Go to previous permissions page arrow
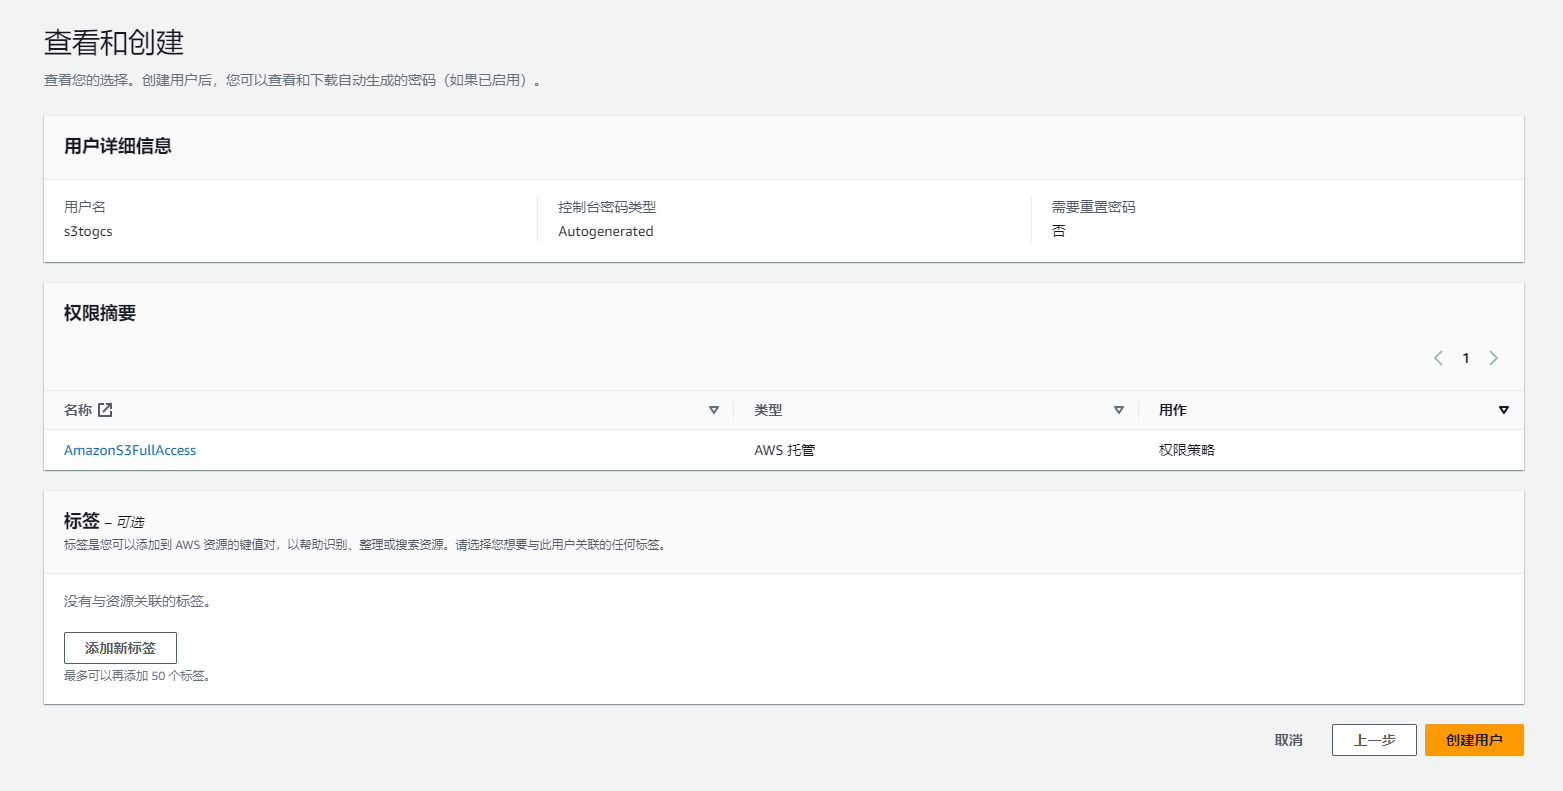This screenshot has width=1563, height=791. pyautogui.click(x=1438, y=358)
